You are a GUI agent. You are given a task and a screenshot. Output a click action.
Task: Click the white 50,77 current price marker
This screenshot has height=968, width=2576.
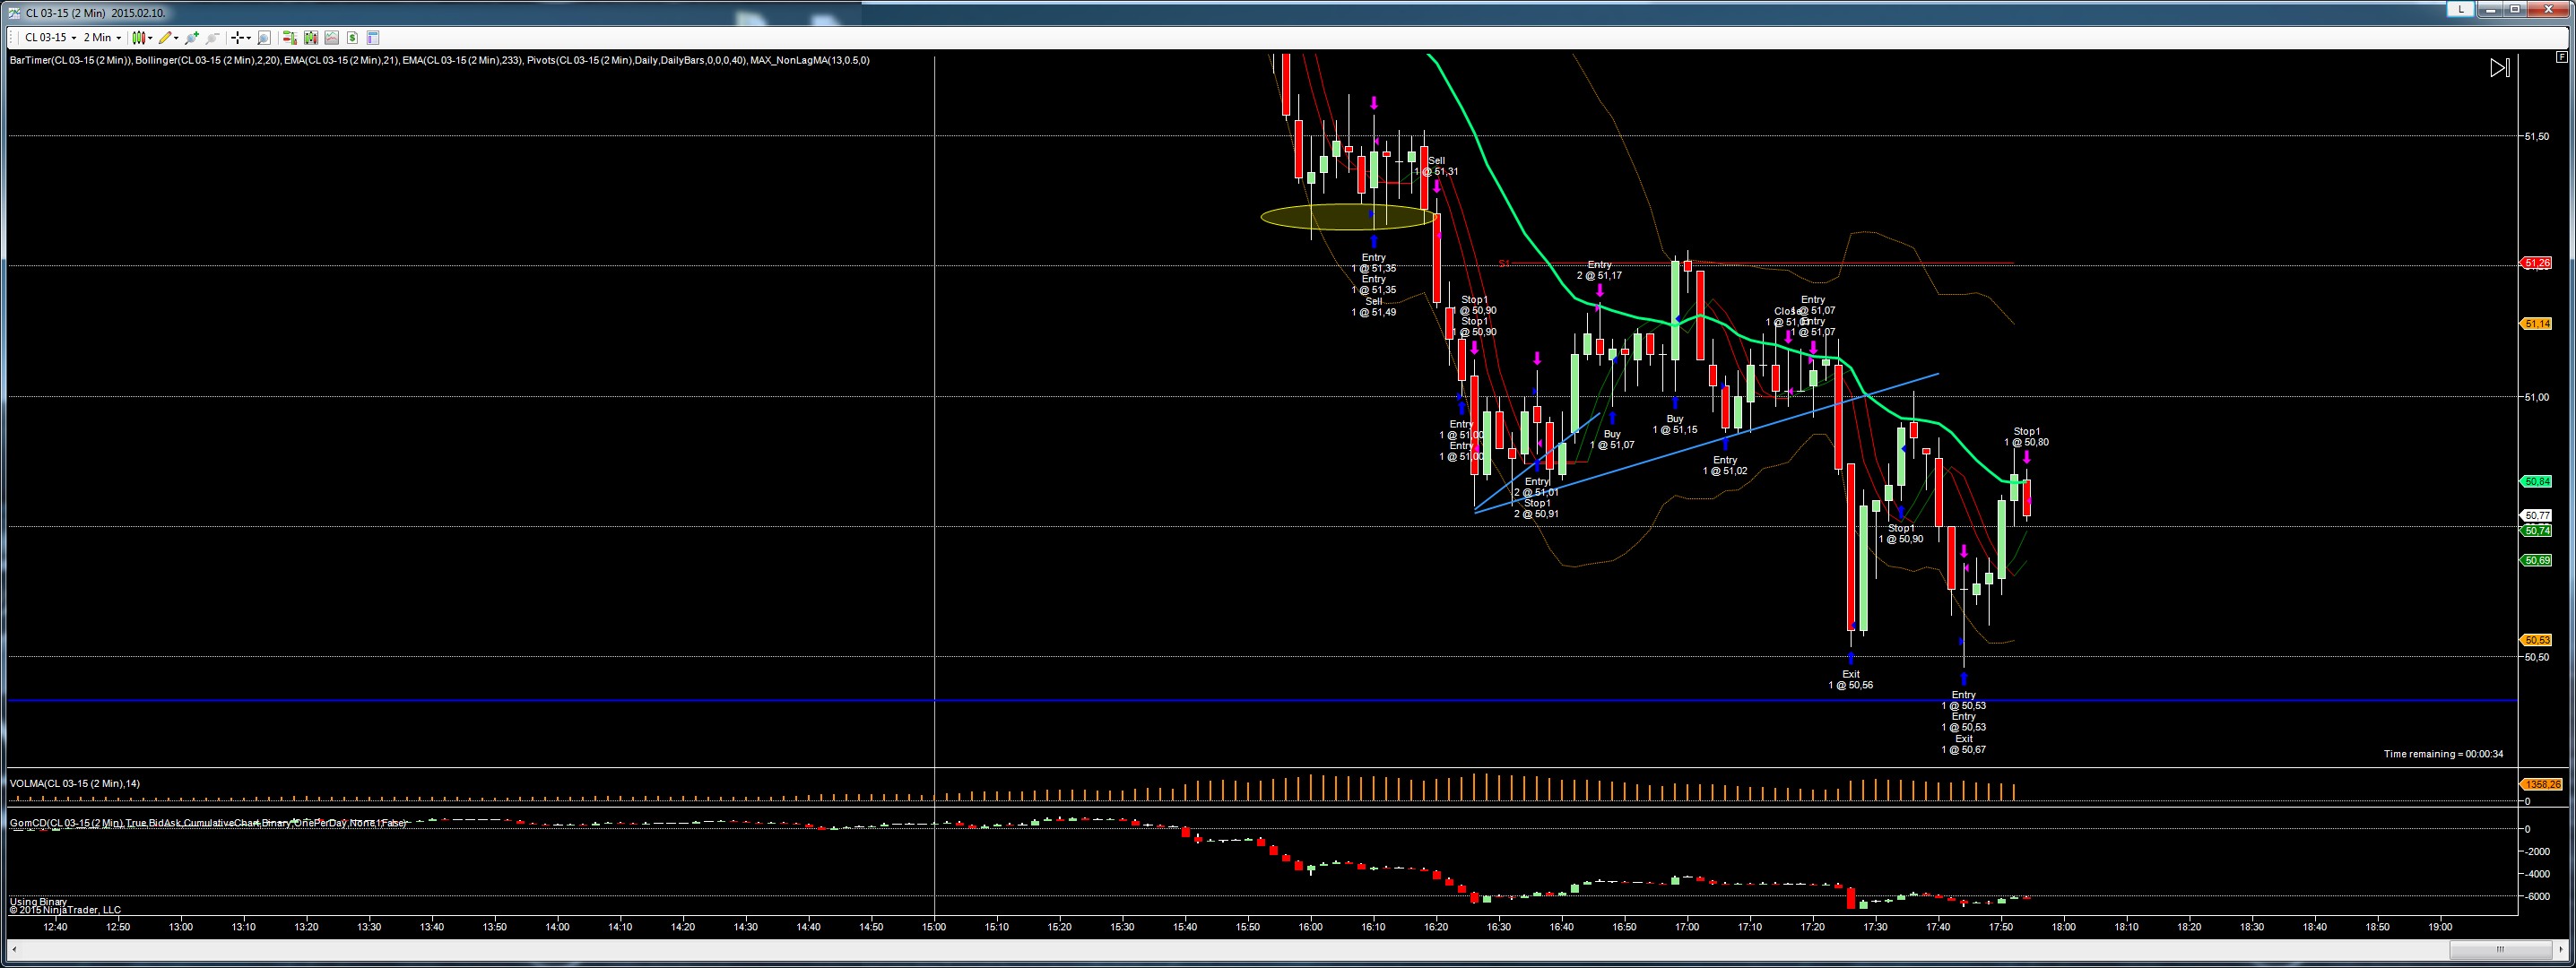click(2536, 516)
